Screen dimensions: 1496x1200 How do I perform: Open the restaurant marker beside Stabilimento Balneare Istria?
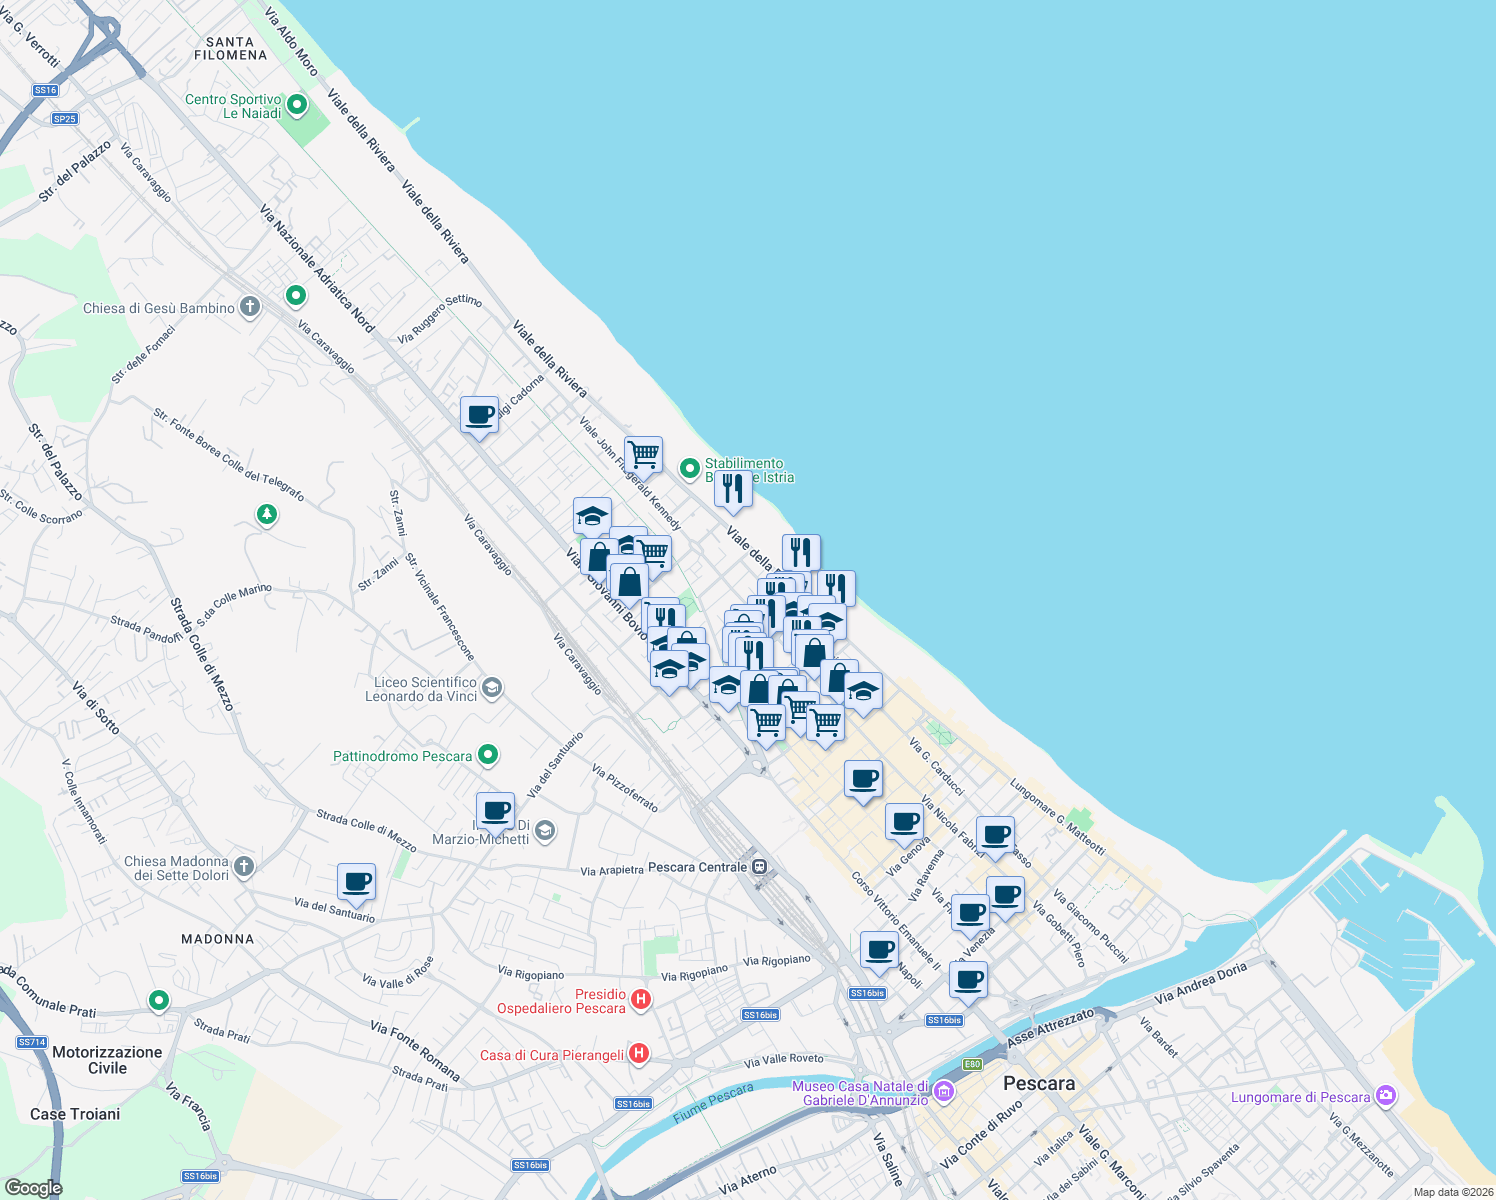(733, 489)
